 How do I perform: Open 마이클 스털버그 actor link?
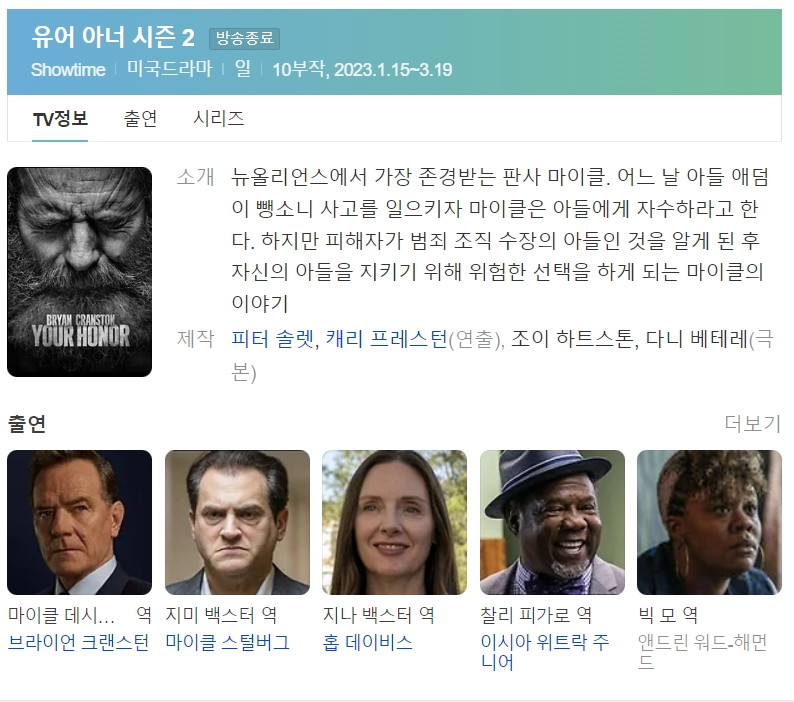[x=227, y=642]
